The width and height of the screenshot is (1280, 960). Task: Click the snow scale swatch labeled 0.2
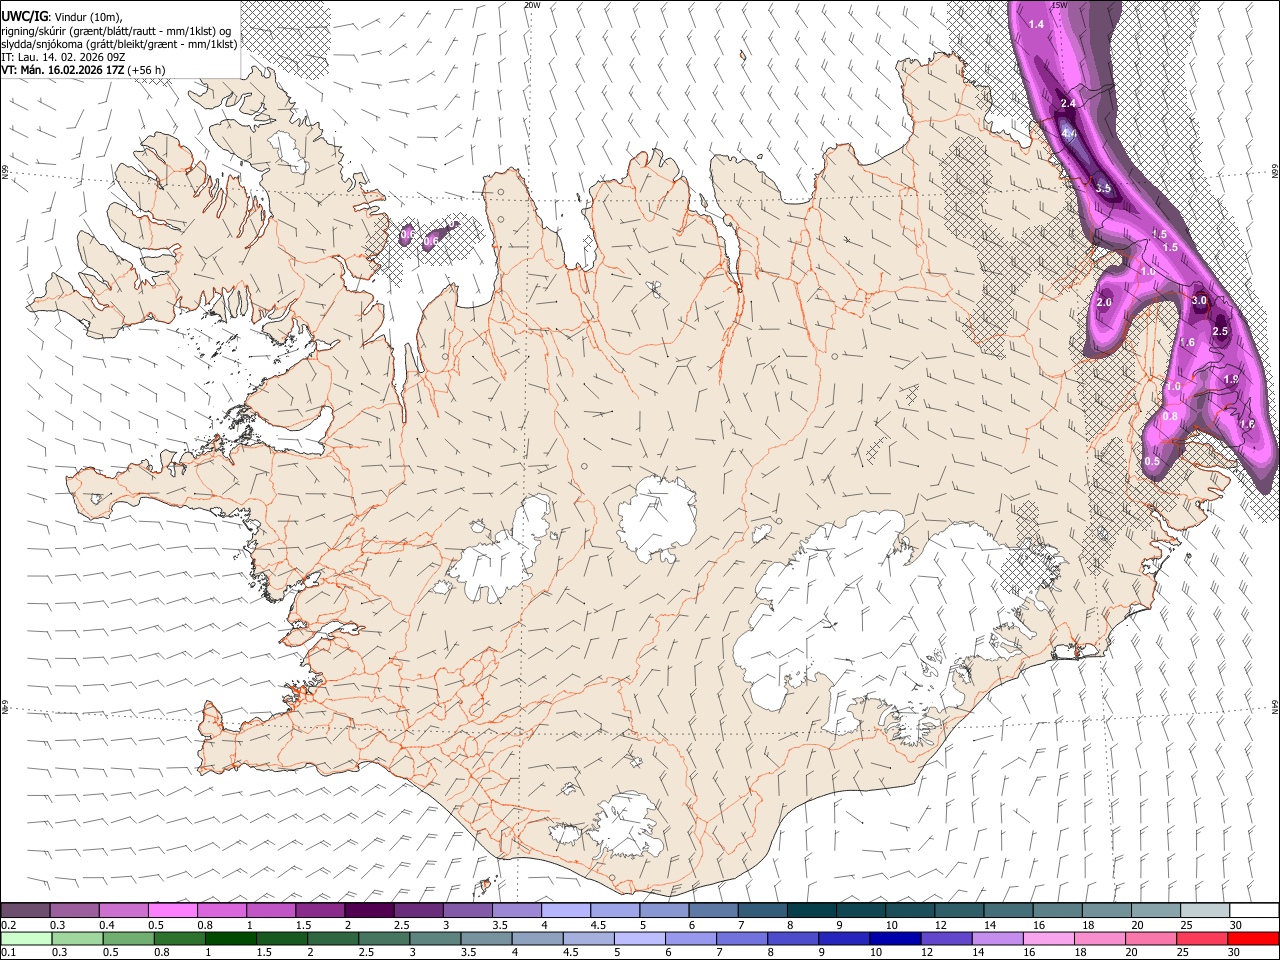[25, 910]
